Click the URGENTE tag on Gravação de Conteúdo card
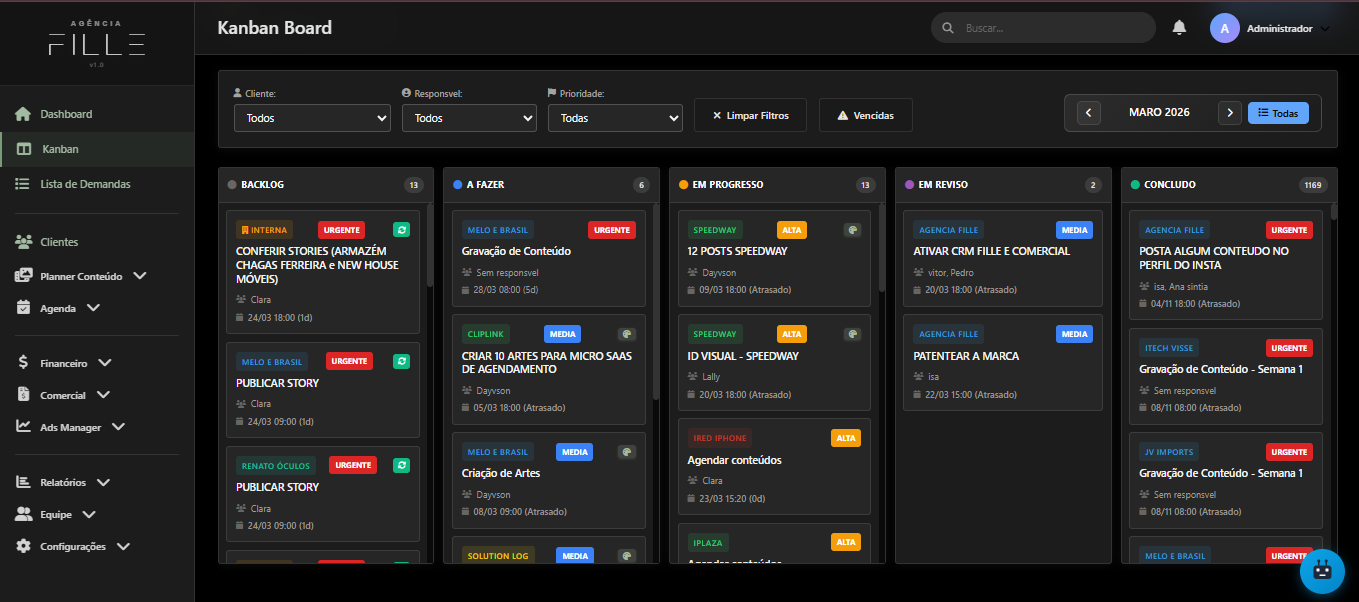Viewport: 1359px width, 602px height. pyautogui.click(x=611, y=230)
